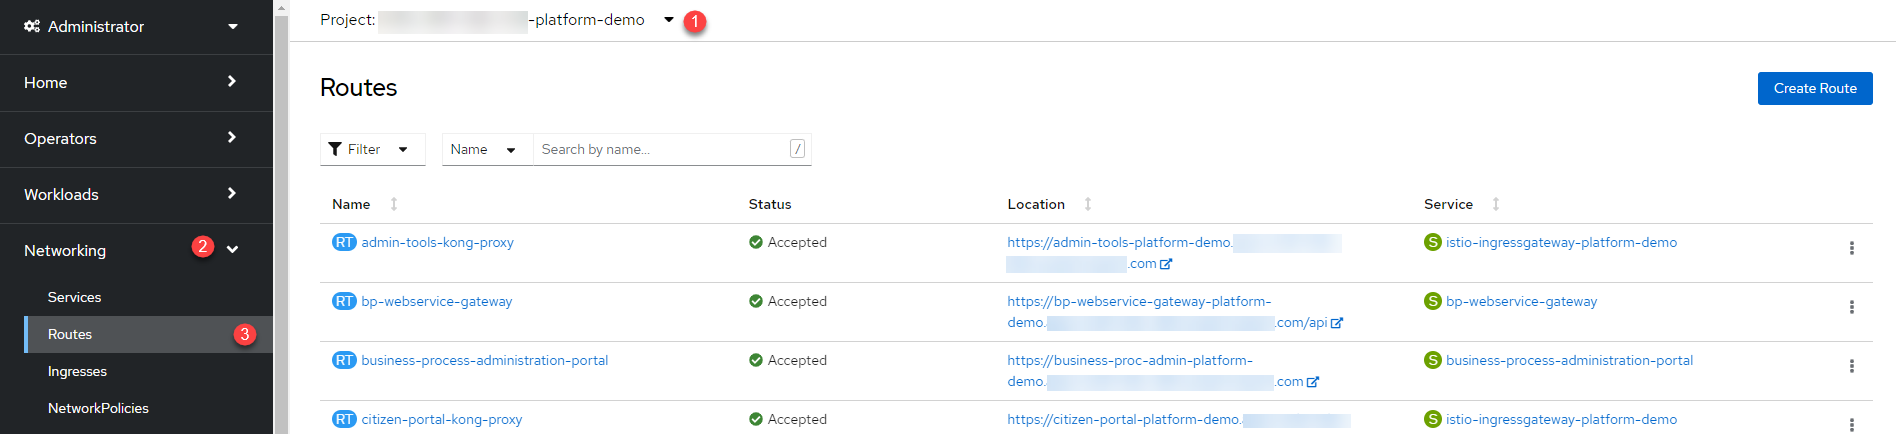
Task: Open the Name search-type dropdown
Action: (x=487, y=149)
